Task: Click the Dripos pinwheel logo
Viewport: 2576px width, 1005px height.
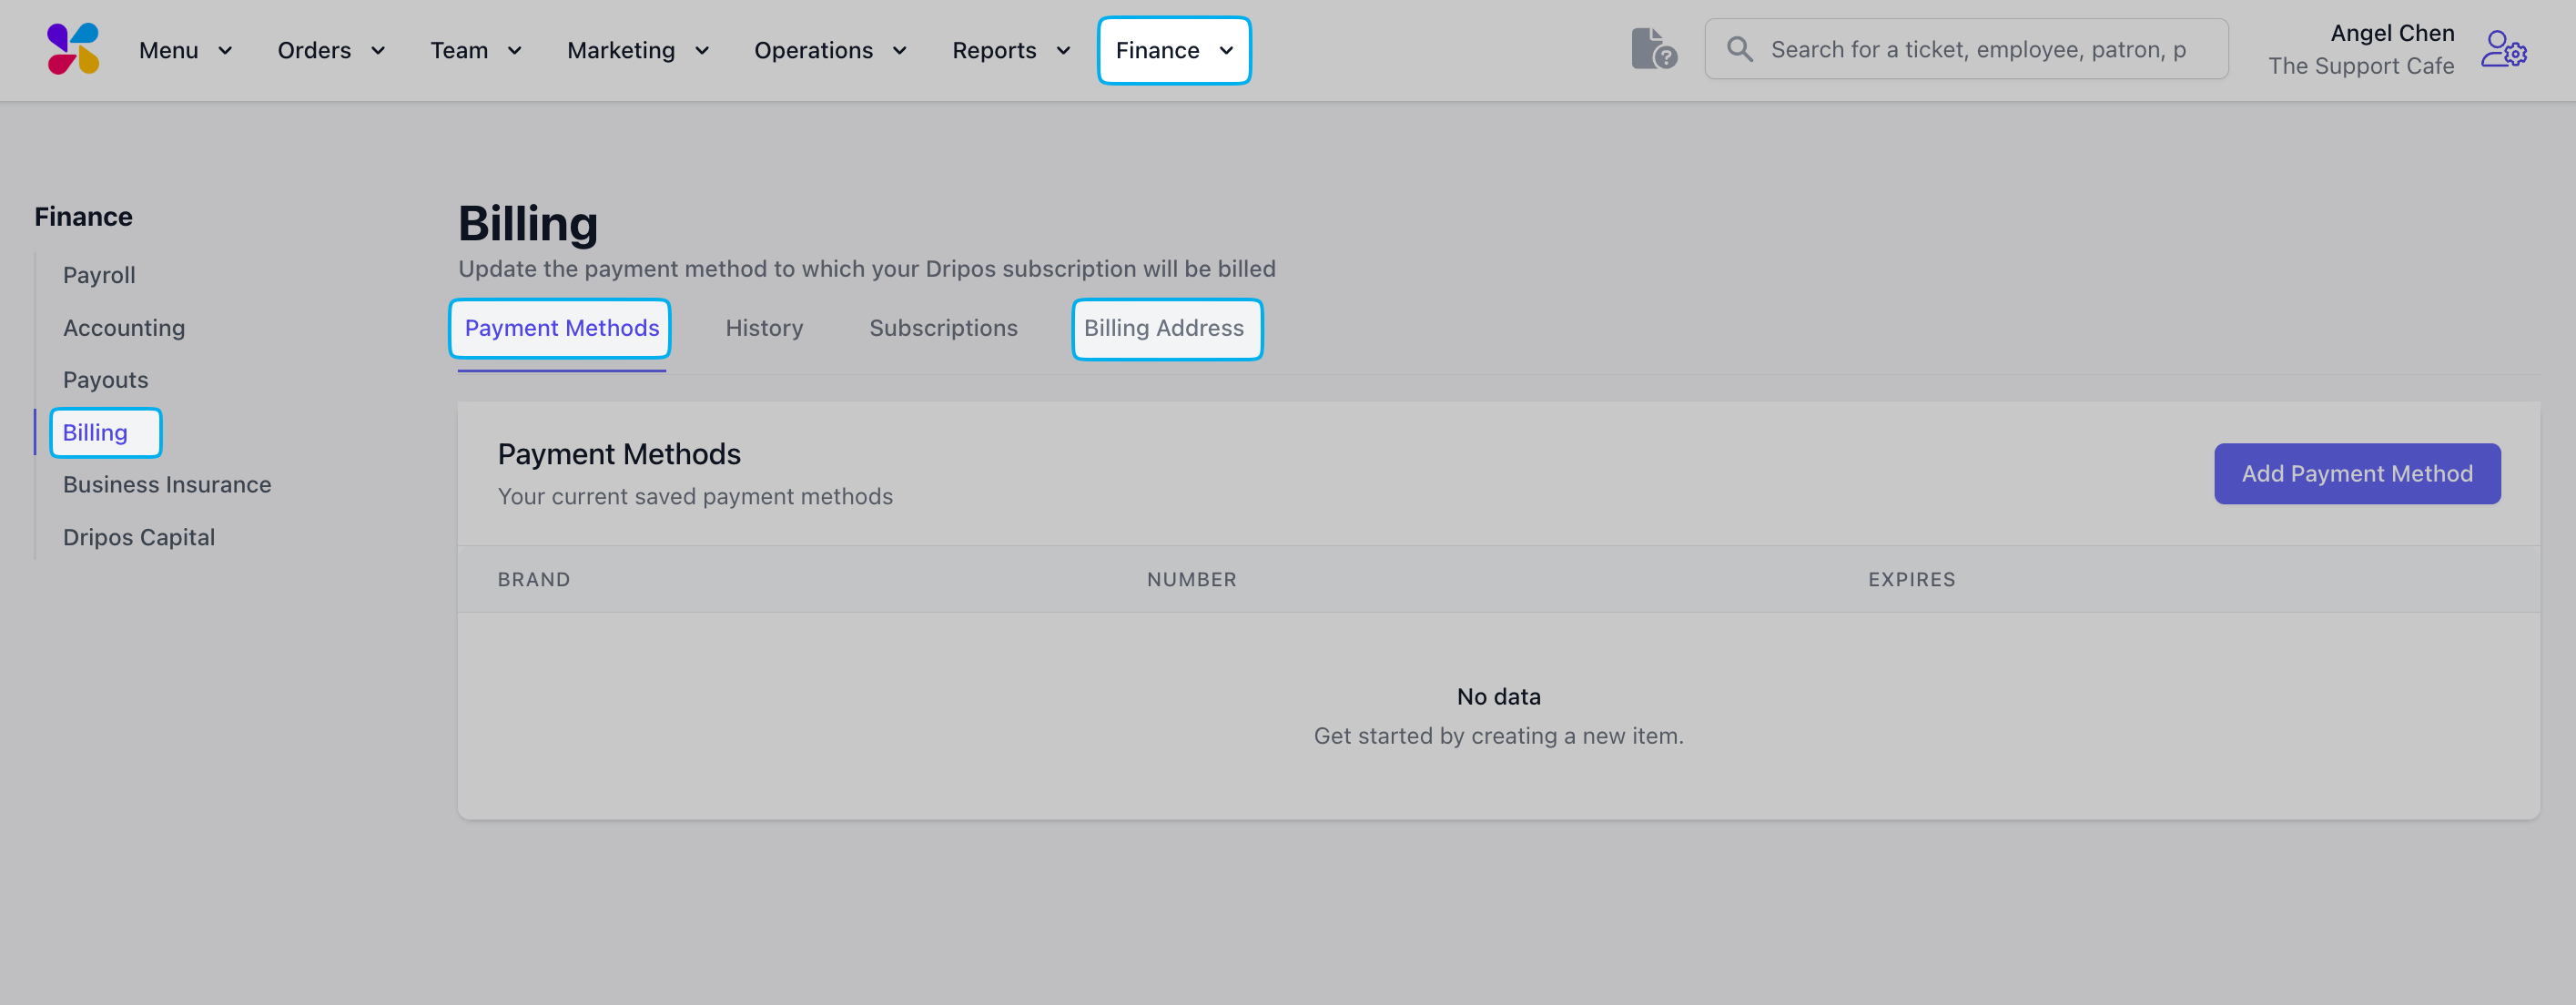Action: coord(73,49)
